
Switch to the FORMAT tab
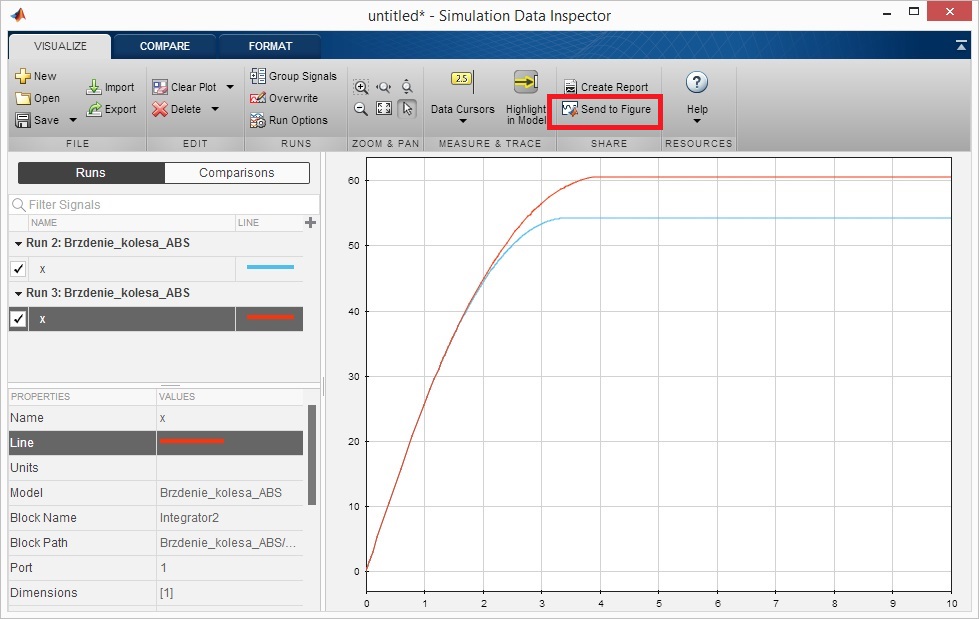270,46
